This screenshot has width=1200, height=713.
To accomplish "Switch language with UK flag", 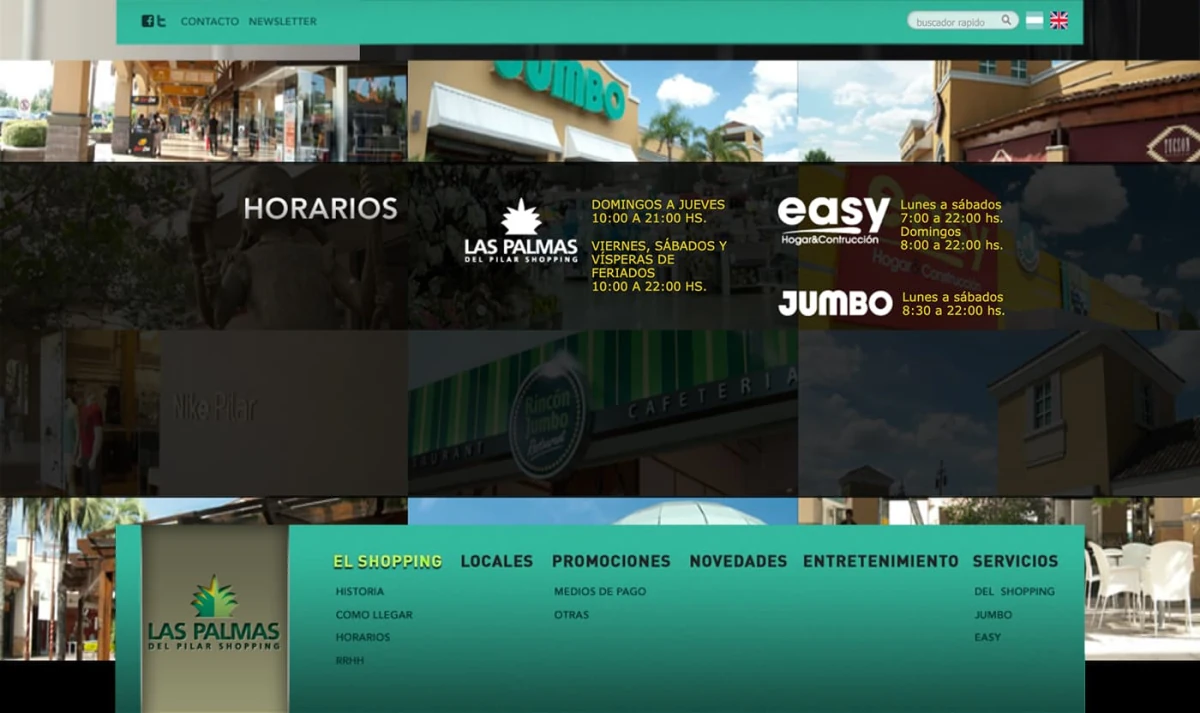I will click(1059, 20).
